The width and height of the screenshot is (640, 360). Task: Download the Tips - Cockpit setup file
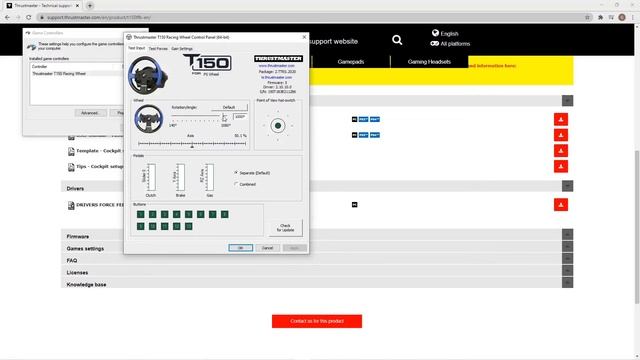[x=561, y=166]
